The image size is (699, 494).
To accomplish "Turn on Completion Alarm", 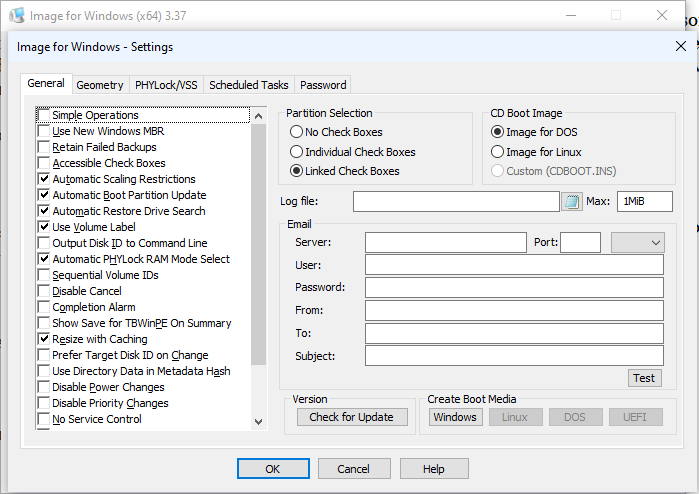I will (x=44, y=307).
